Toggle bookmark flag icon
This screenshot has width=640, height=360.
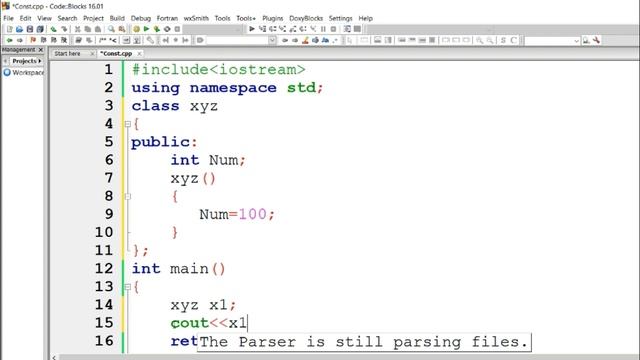[33, 40]
